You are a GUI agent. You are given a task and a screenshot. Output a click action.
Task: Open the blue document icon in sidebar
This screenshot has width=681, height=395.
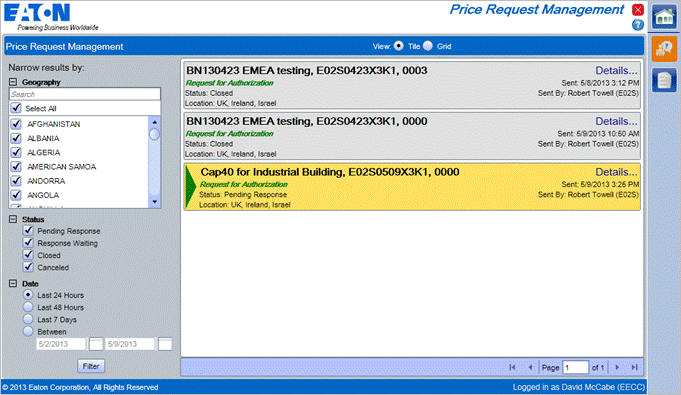tap(664, 80)
